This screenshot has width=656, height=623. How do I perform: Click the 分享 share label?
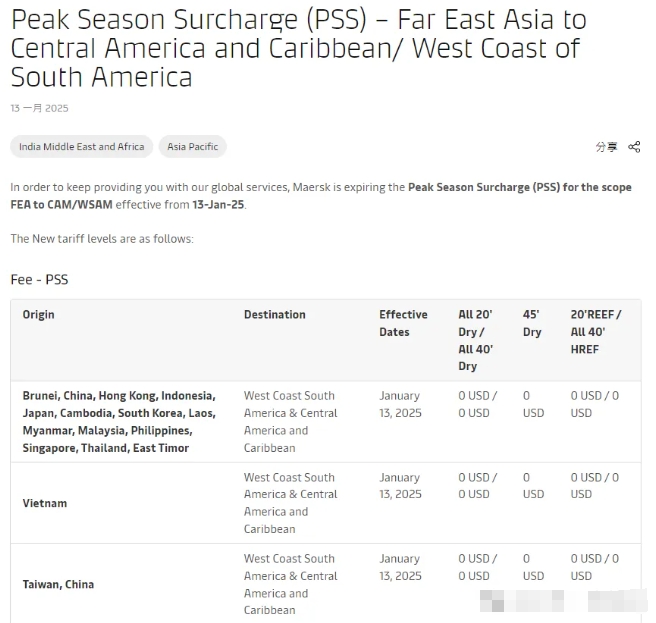point(606,147)
